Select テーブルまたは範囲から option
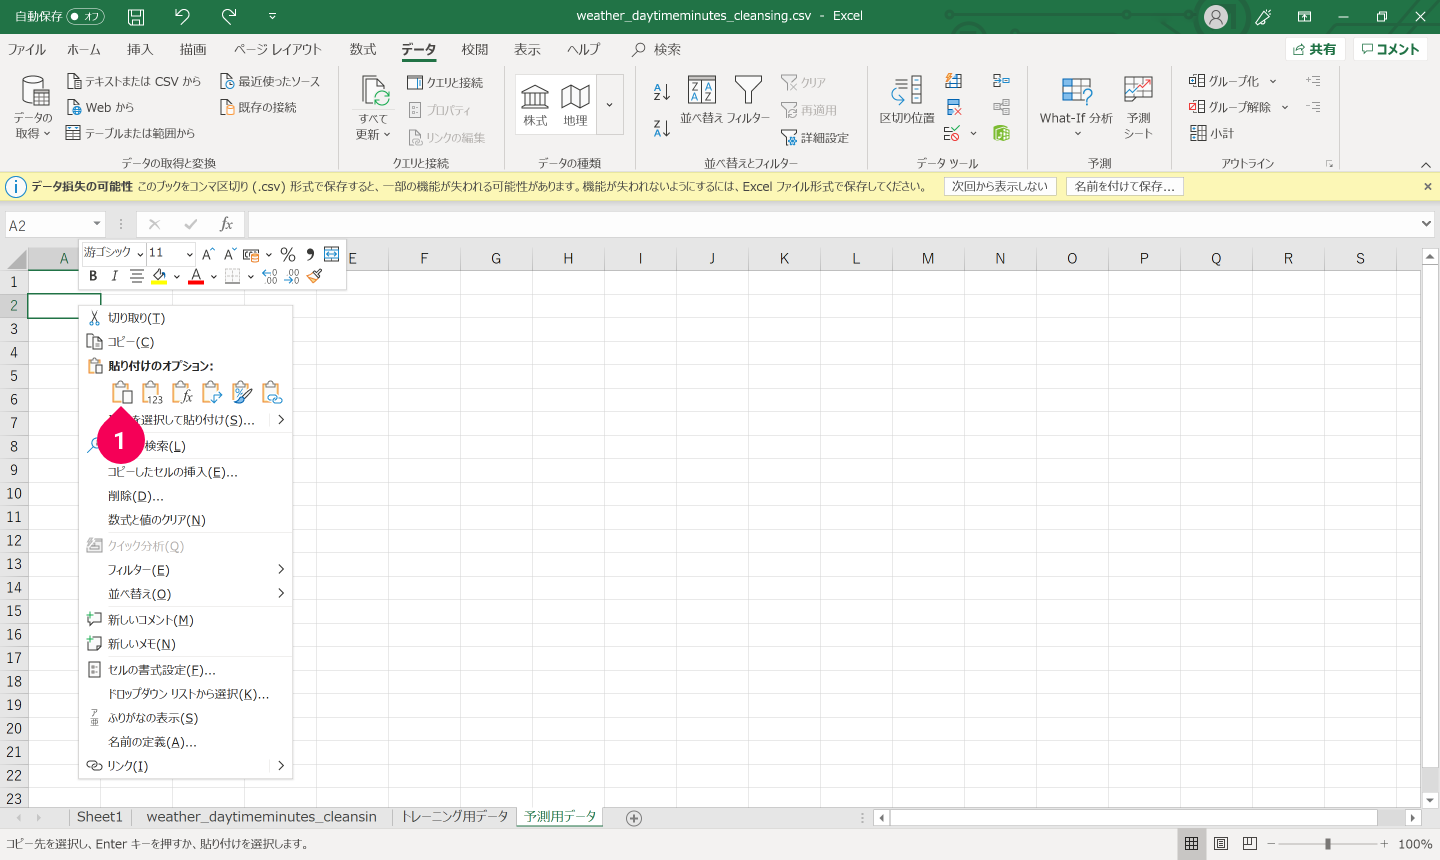 pos(130,133)
